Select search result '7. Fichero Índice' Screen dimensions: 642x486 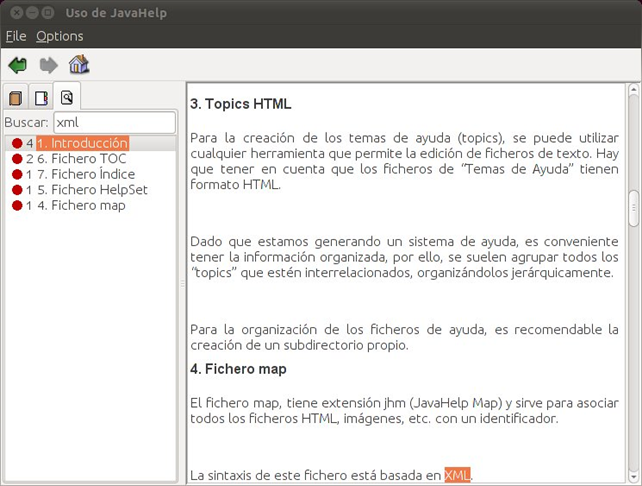[x=86, y=174]
